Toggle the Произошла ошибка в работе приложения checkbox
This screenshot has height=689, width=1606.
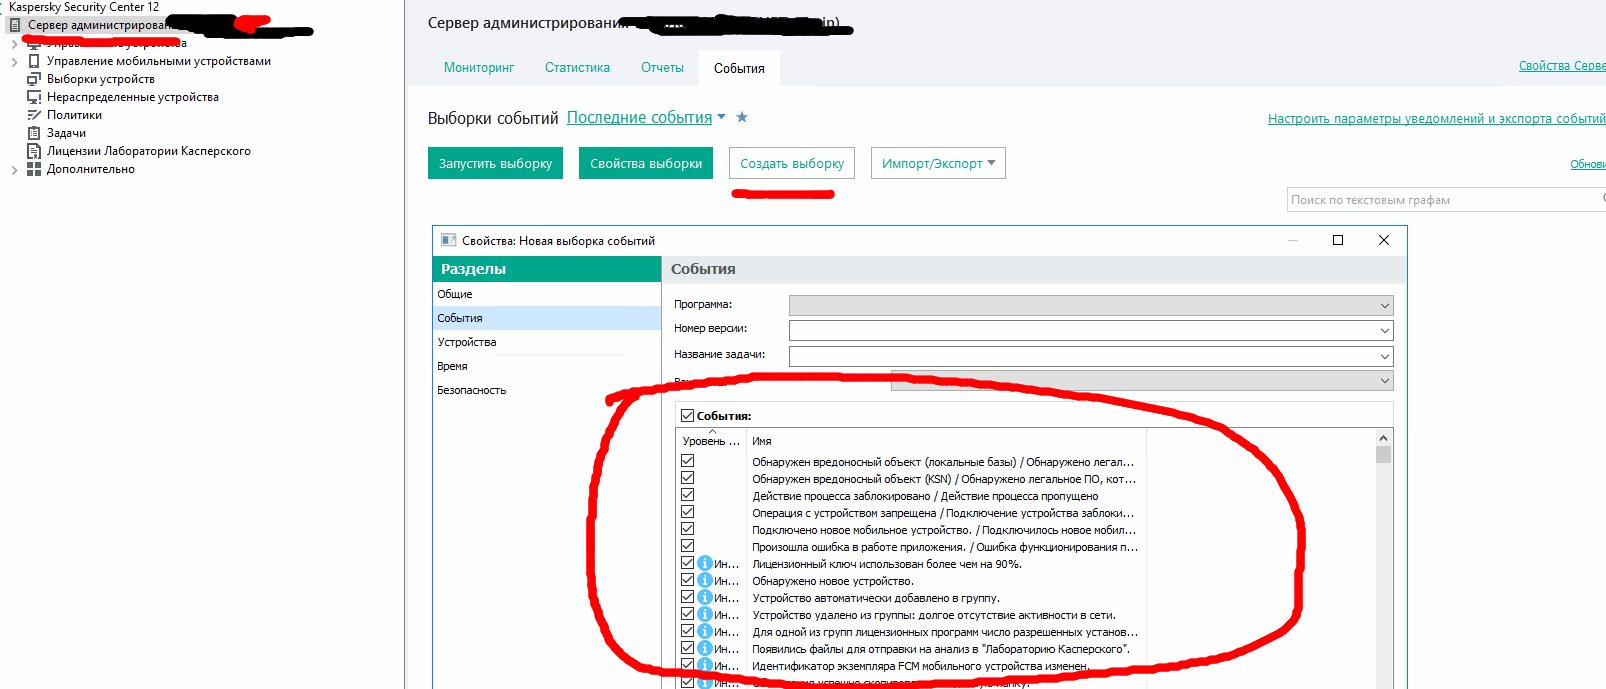coord(687,546)
